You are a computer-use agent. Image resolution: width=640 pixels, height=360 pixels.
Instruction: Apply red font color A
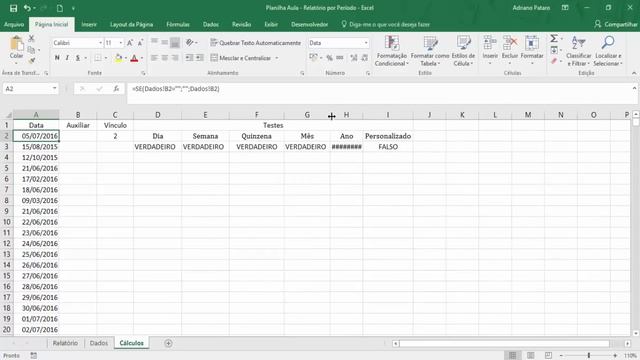click(134, 58)
